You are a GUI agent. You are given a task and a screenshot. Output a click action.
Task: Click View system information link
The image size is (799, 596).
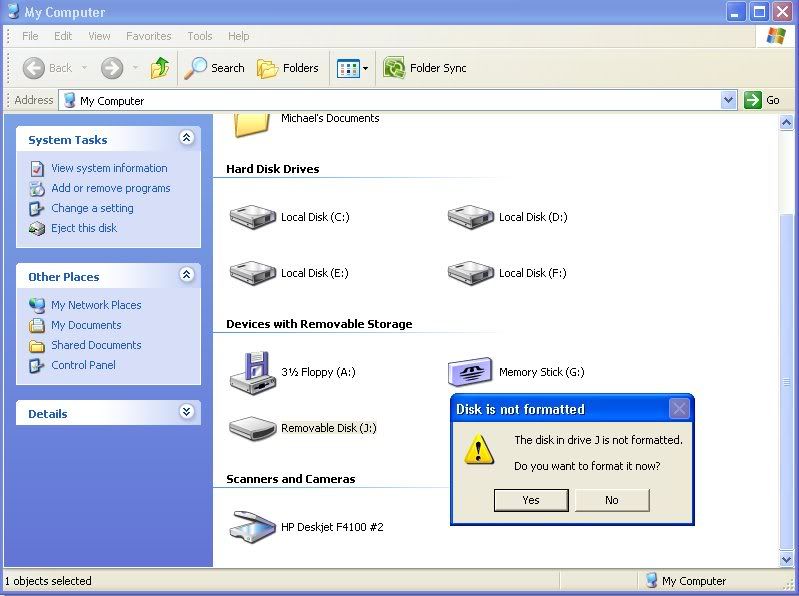click(x=109, y=168)
